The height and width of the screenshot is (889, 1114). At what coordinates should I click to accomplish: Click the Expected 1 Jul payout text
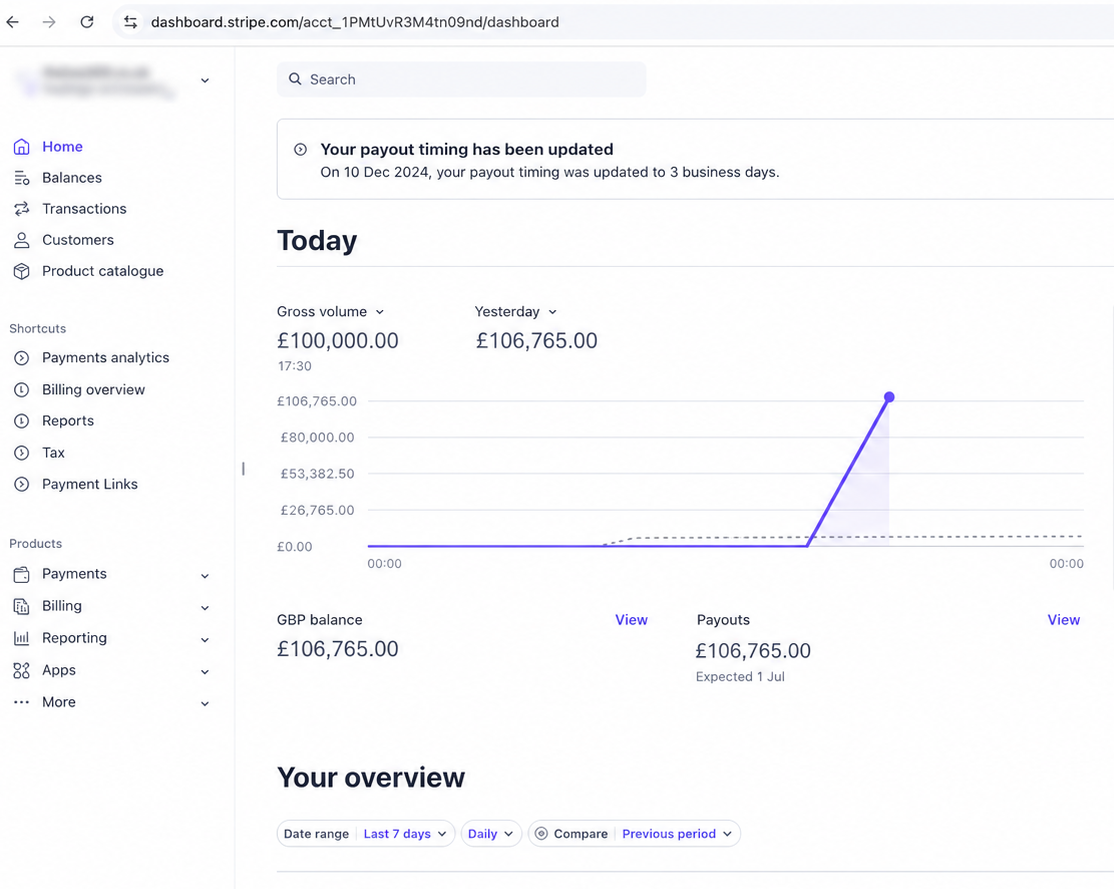pyautogui.click(x=740, y=677)
